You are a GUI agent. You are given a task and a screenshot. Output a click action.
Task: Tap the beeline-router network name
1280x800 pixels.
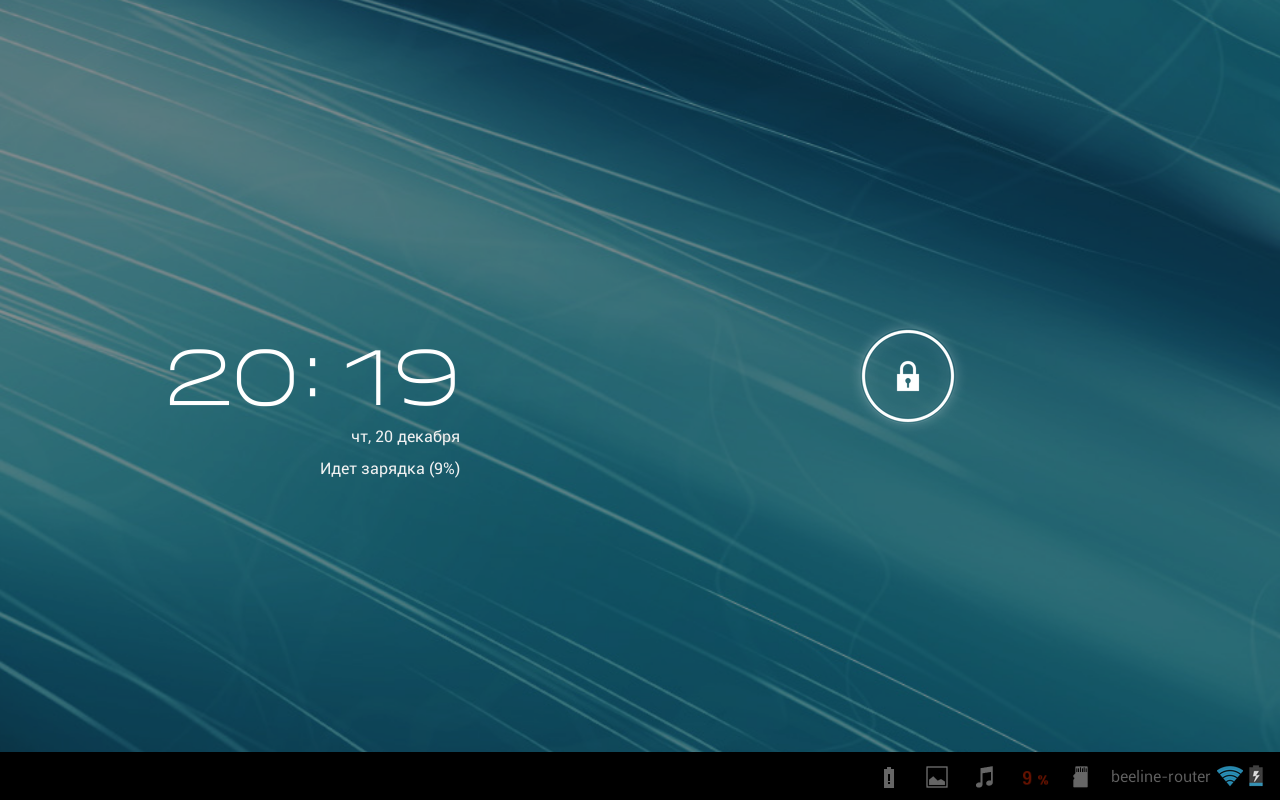[1160, 777]
